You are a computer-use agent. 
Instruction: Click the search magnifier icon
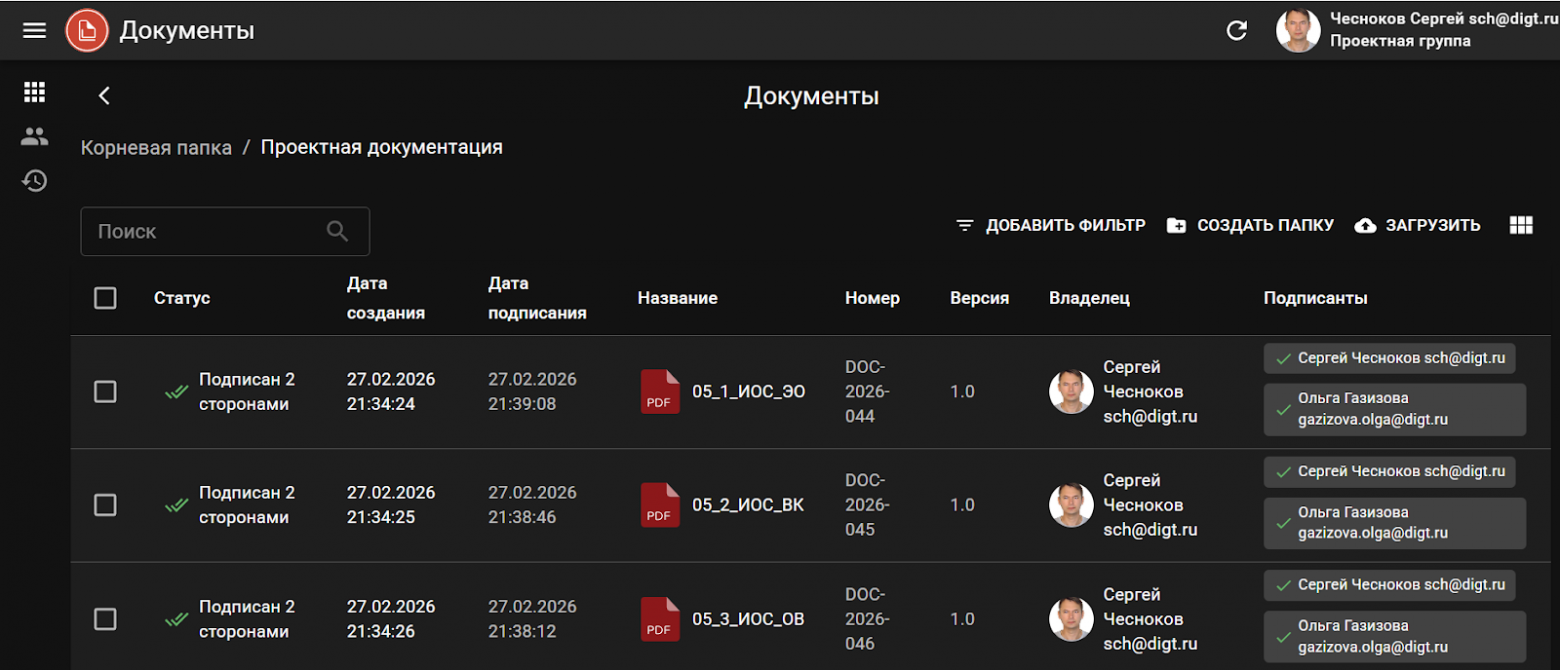(338, 232)
